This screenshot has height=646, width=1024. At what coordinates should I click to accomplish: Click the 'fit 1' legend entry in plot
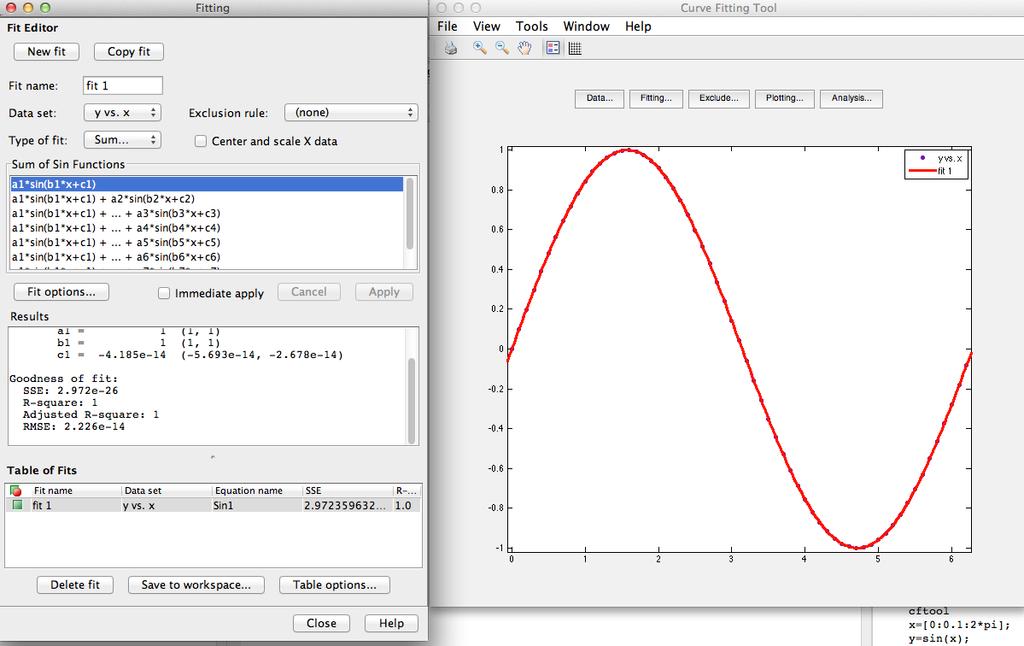933,171
